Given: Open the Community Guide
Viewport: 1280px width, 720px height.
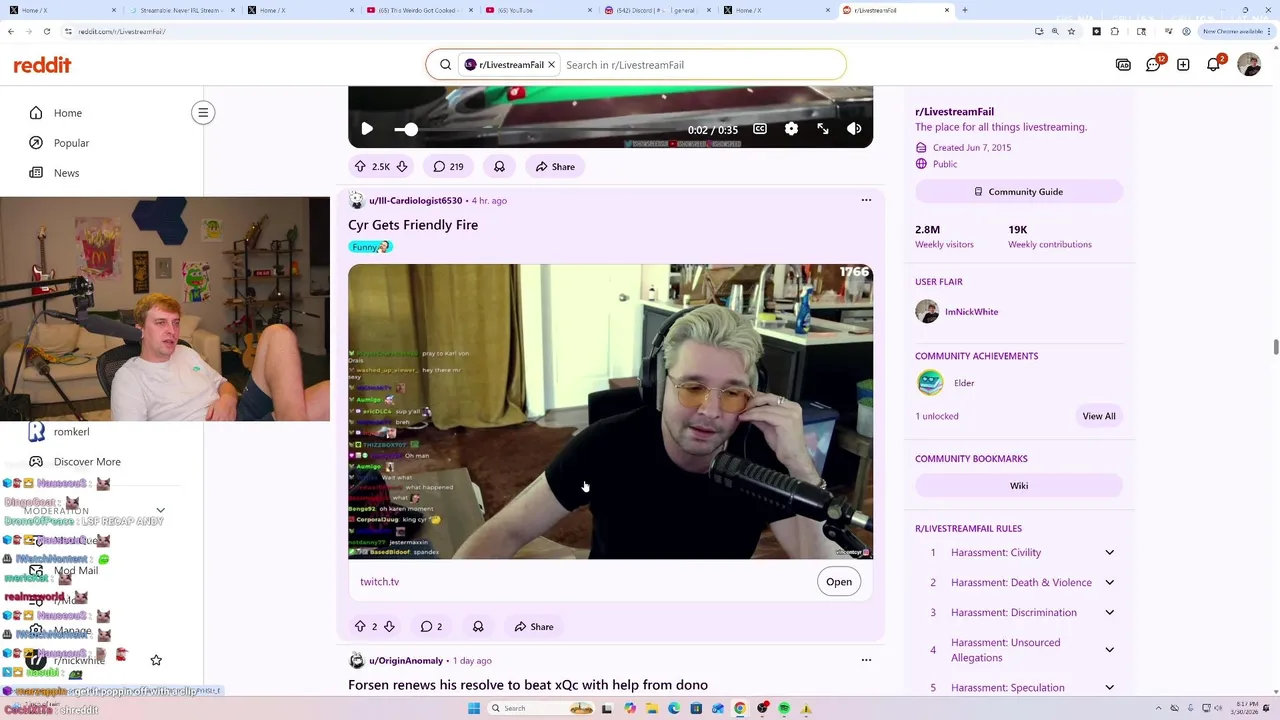Looking at the screenshot, I should coord(1019,192).
